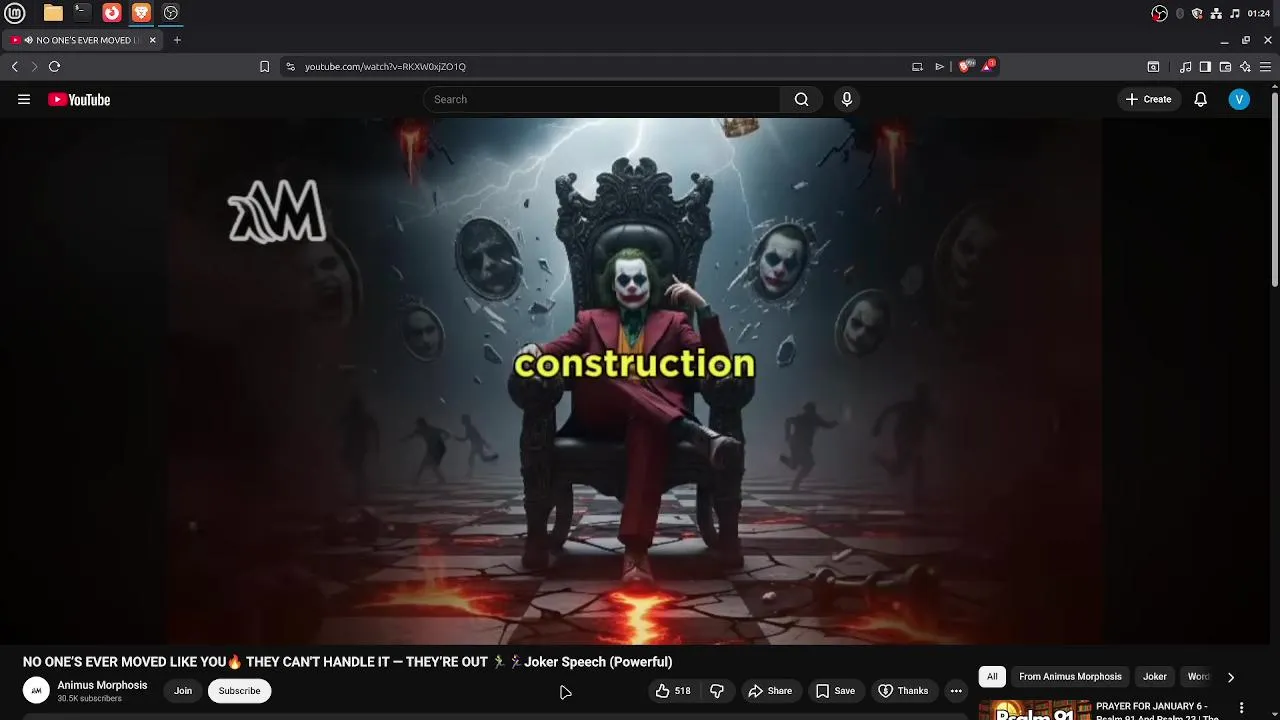Close the YouTube browser tab
This screenshot has height=720, width=1280.
(153, 40)
